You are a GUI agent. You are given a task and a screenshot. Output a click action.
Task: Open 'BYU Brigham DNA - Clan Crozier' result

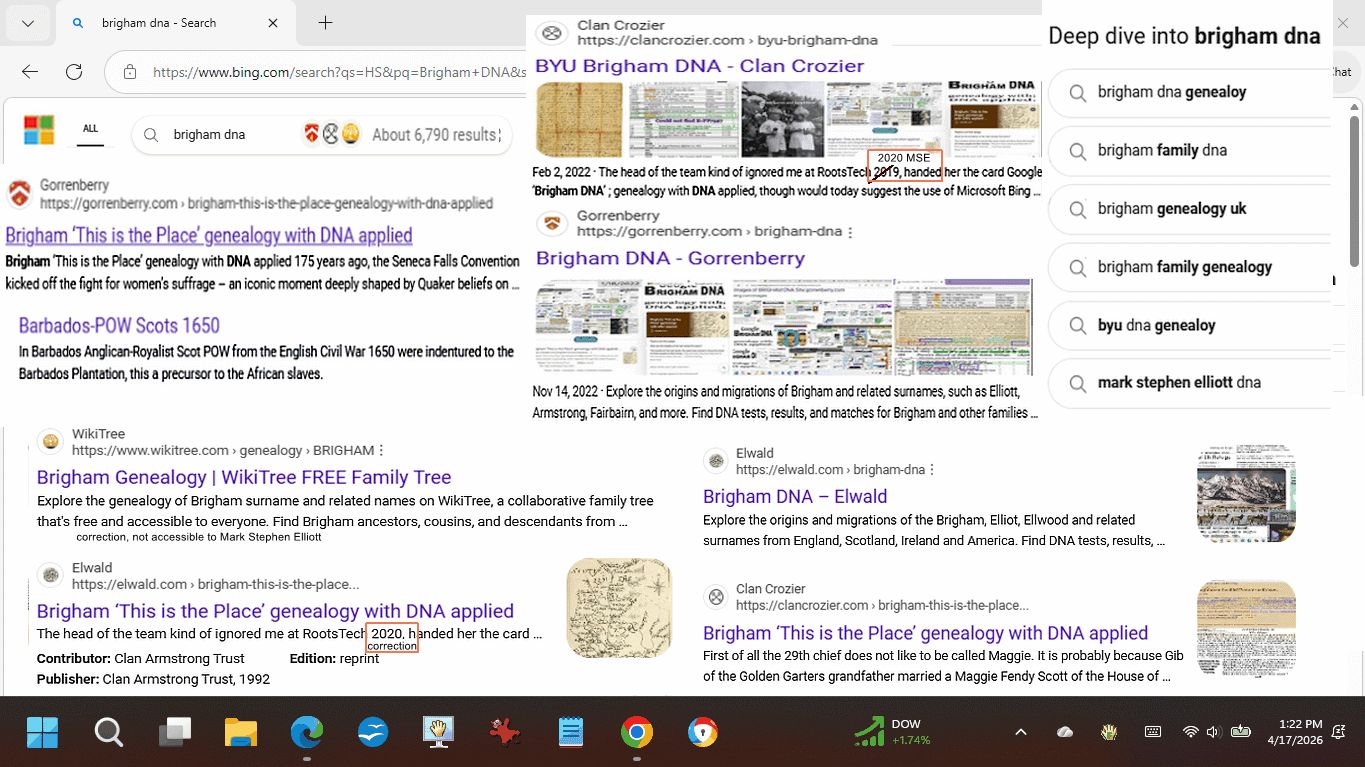(699, 66)
